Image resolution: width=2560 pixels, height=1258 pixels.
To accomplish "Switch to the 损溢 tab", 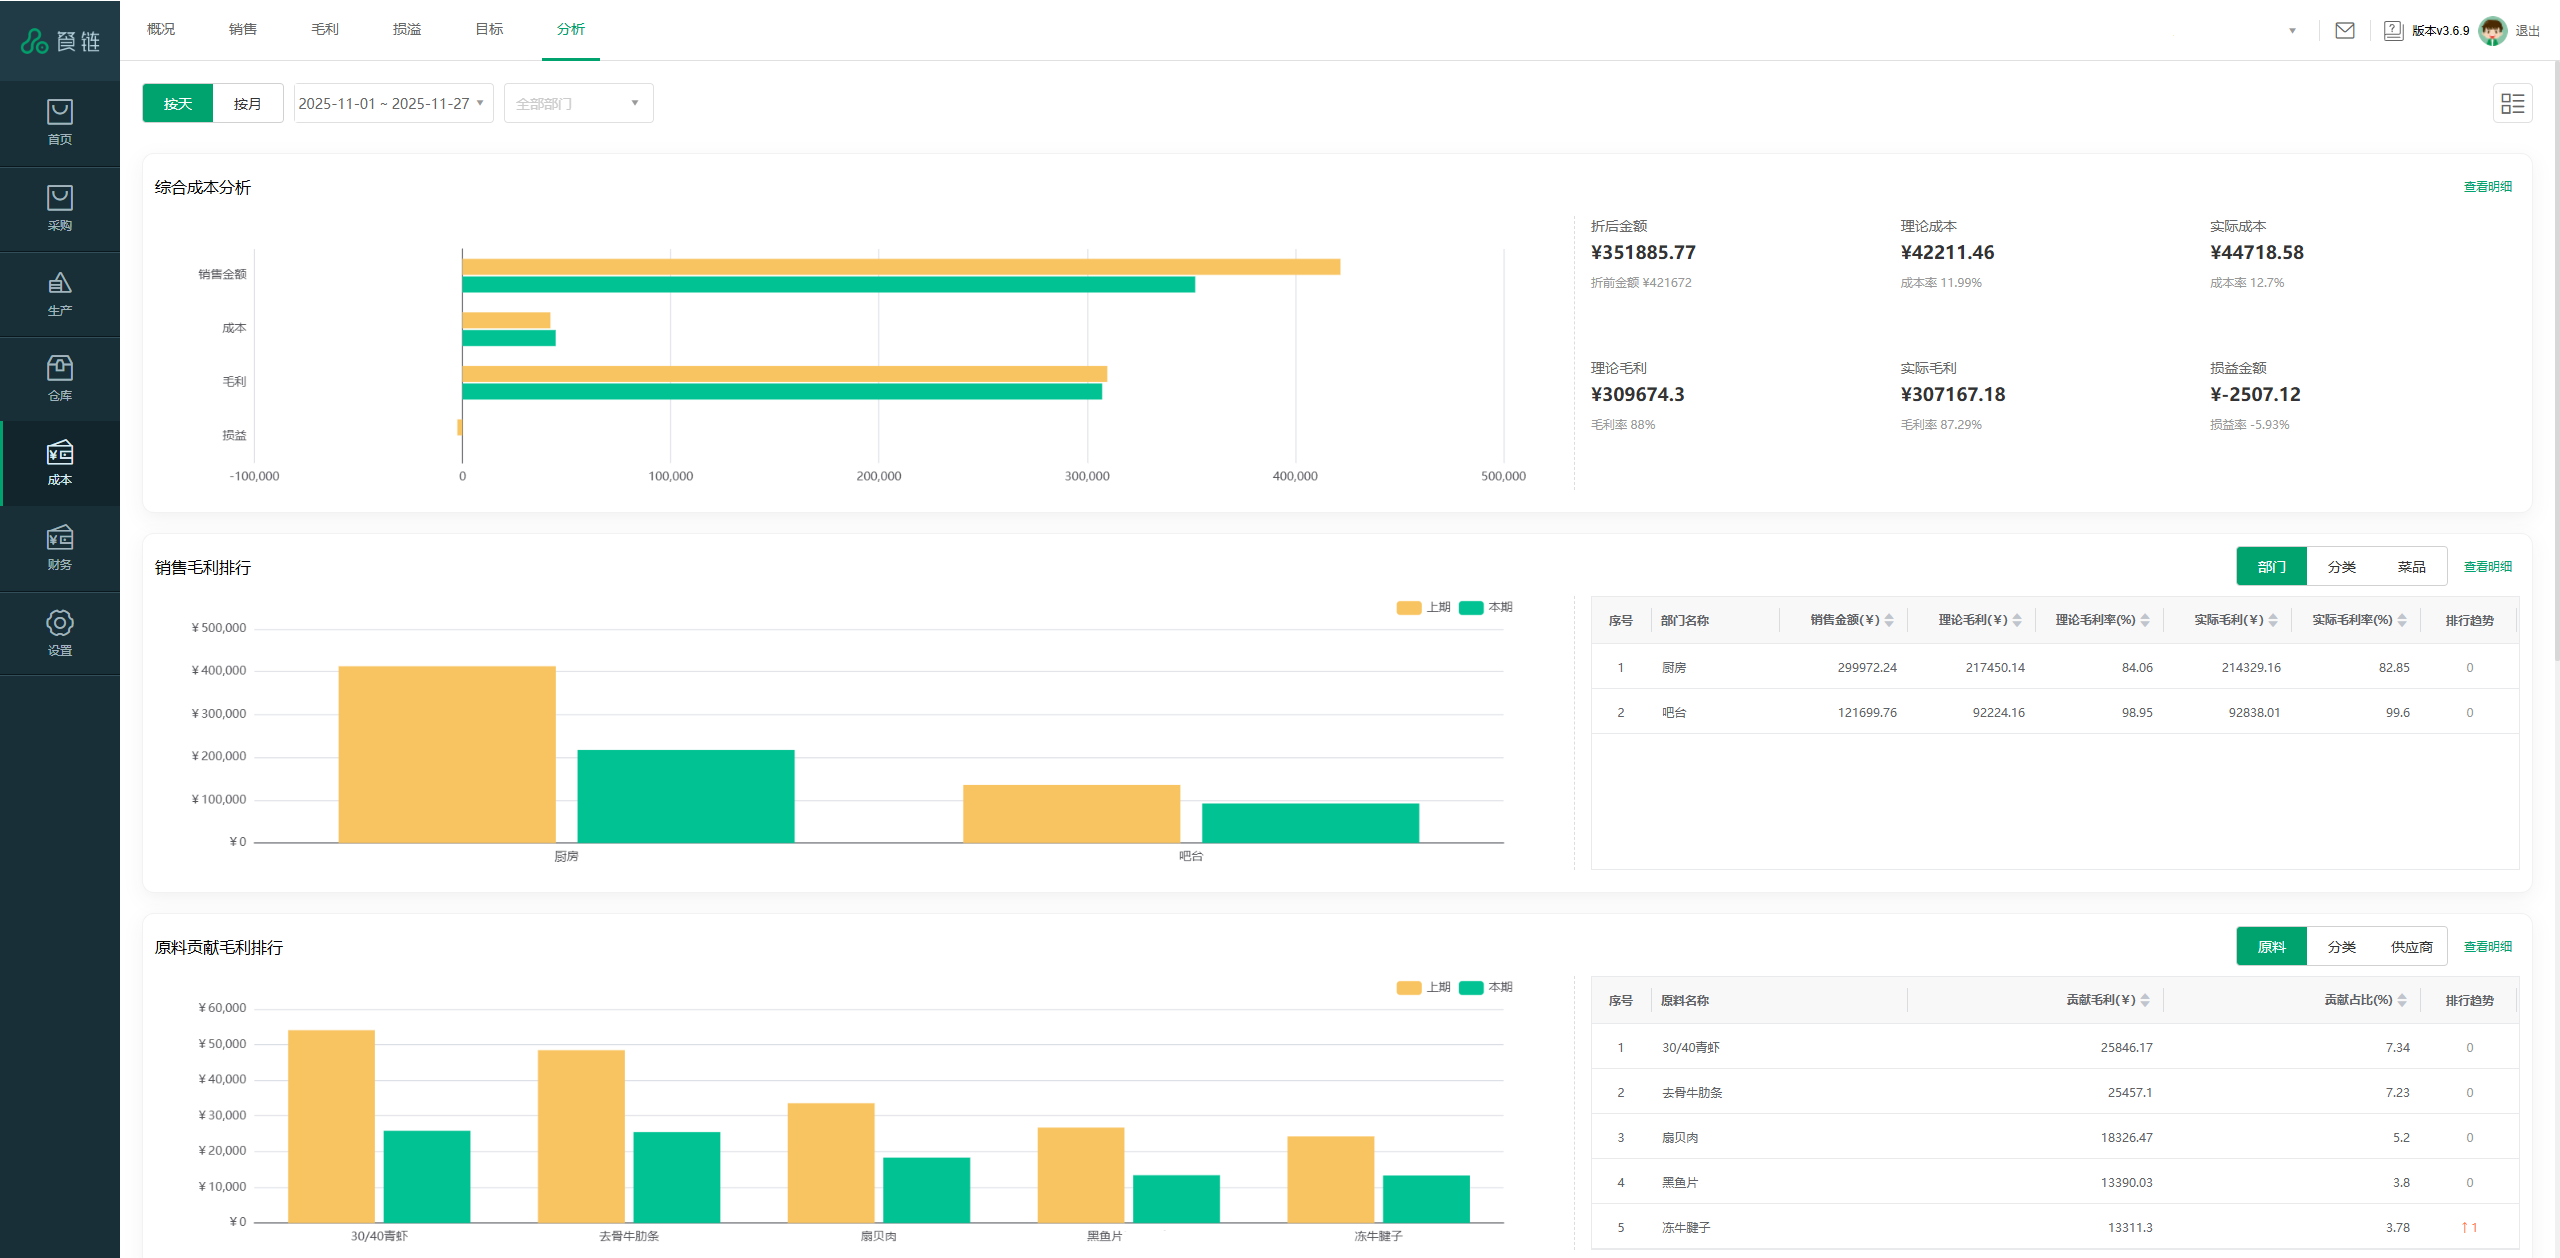I will click(406, 29).
